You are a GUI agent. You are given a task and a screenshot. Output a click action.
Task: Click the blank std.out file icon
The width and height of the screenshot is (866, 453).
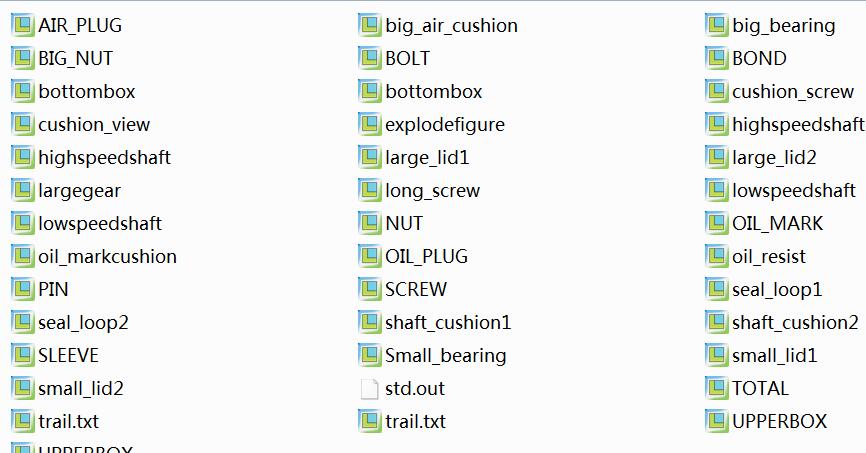coord(369,389)
